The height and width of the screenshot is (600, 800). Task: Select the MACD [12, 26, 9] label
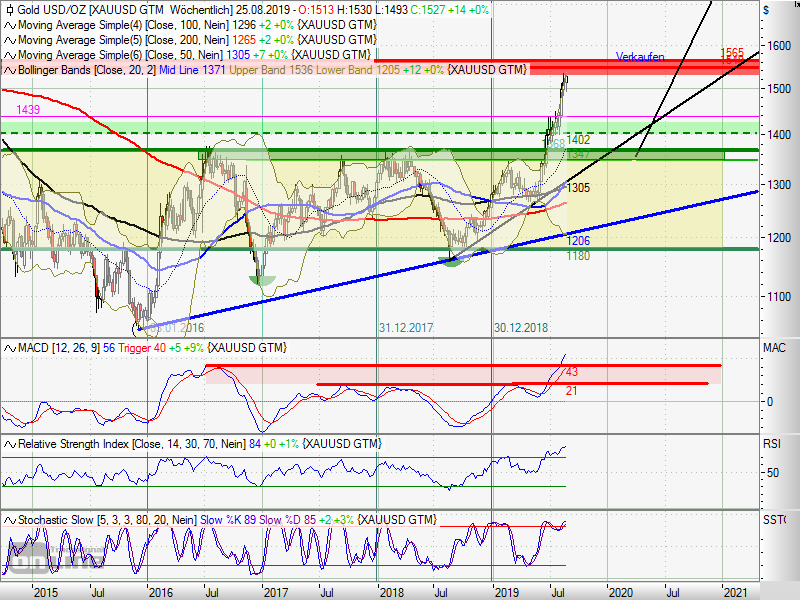click(59, 348)
